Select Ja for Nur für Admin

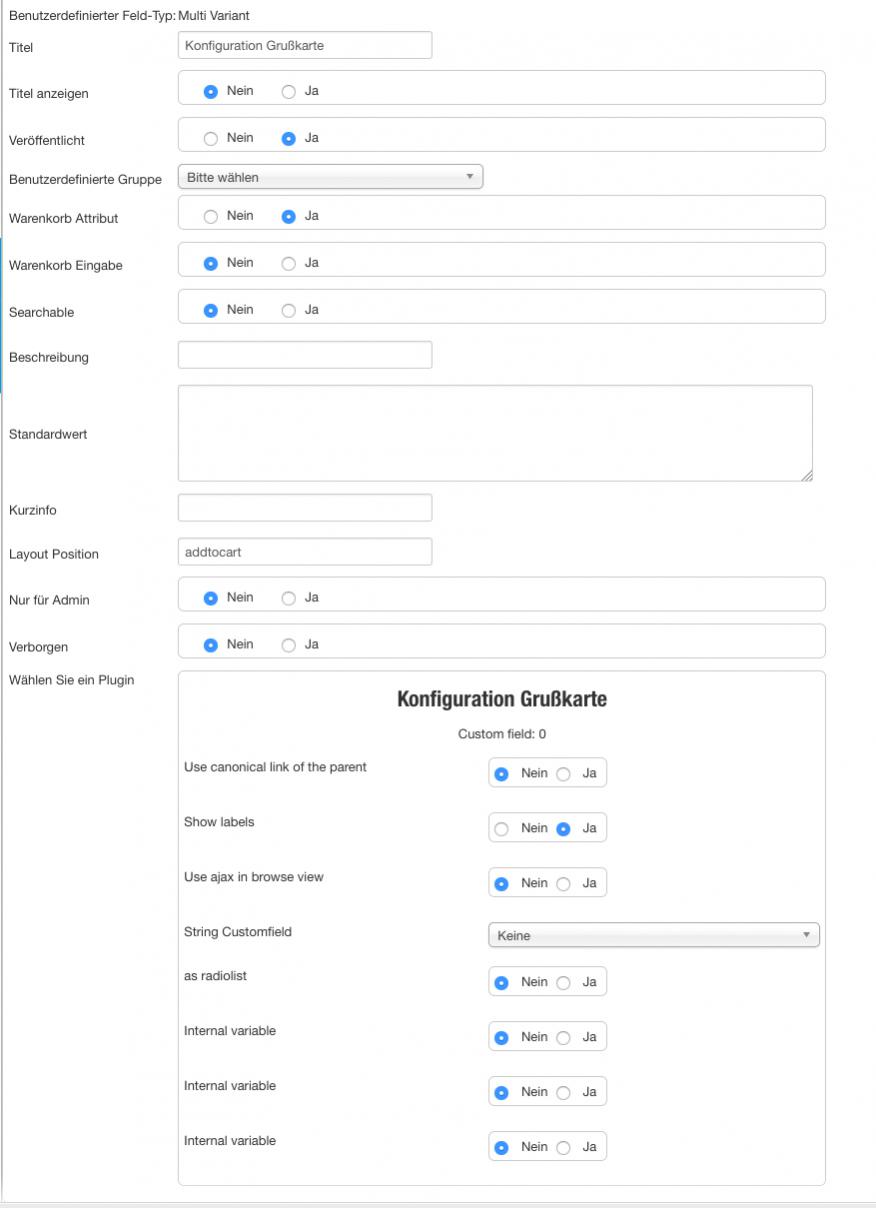click(x=289, y=599)
